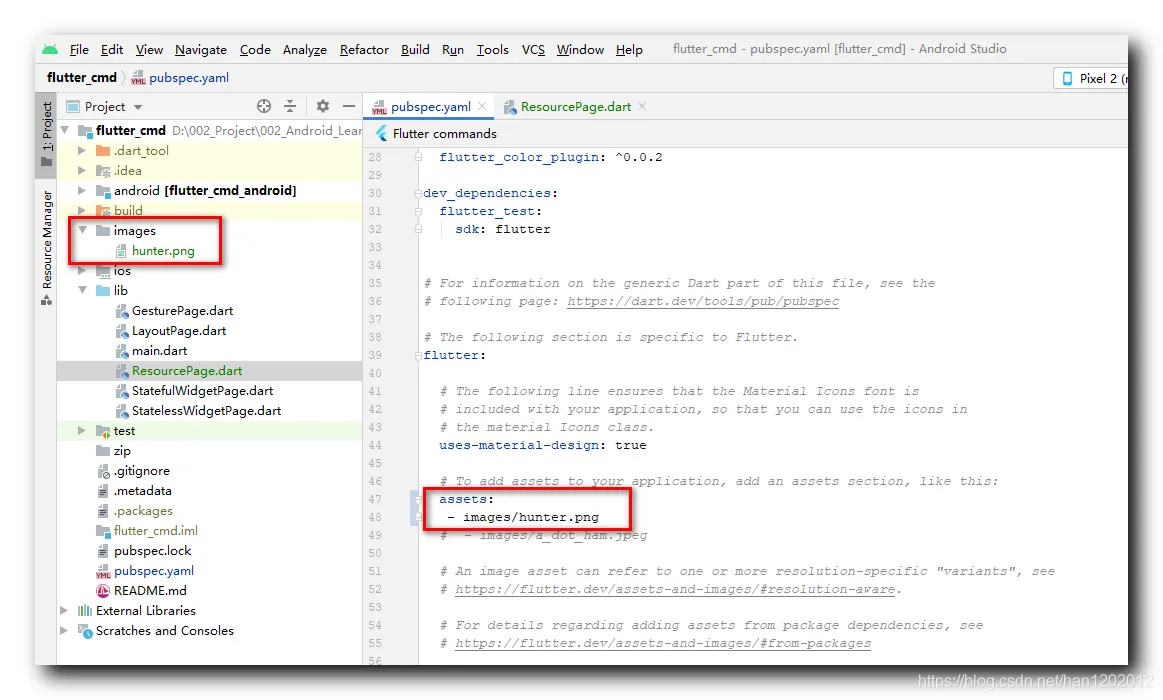Image resolution: width=1163 pixels, height=700 pixels.
Task: Hide the Project panel with minus icon
Action: click(349, 106)
